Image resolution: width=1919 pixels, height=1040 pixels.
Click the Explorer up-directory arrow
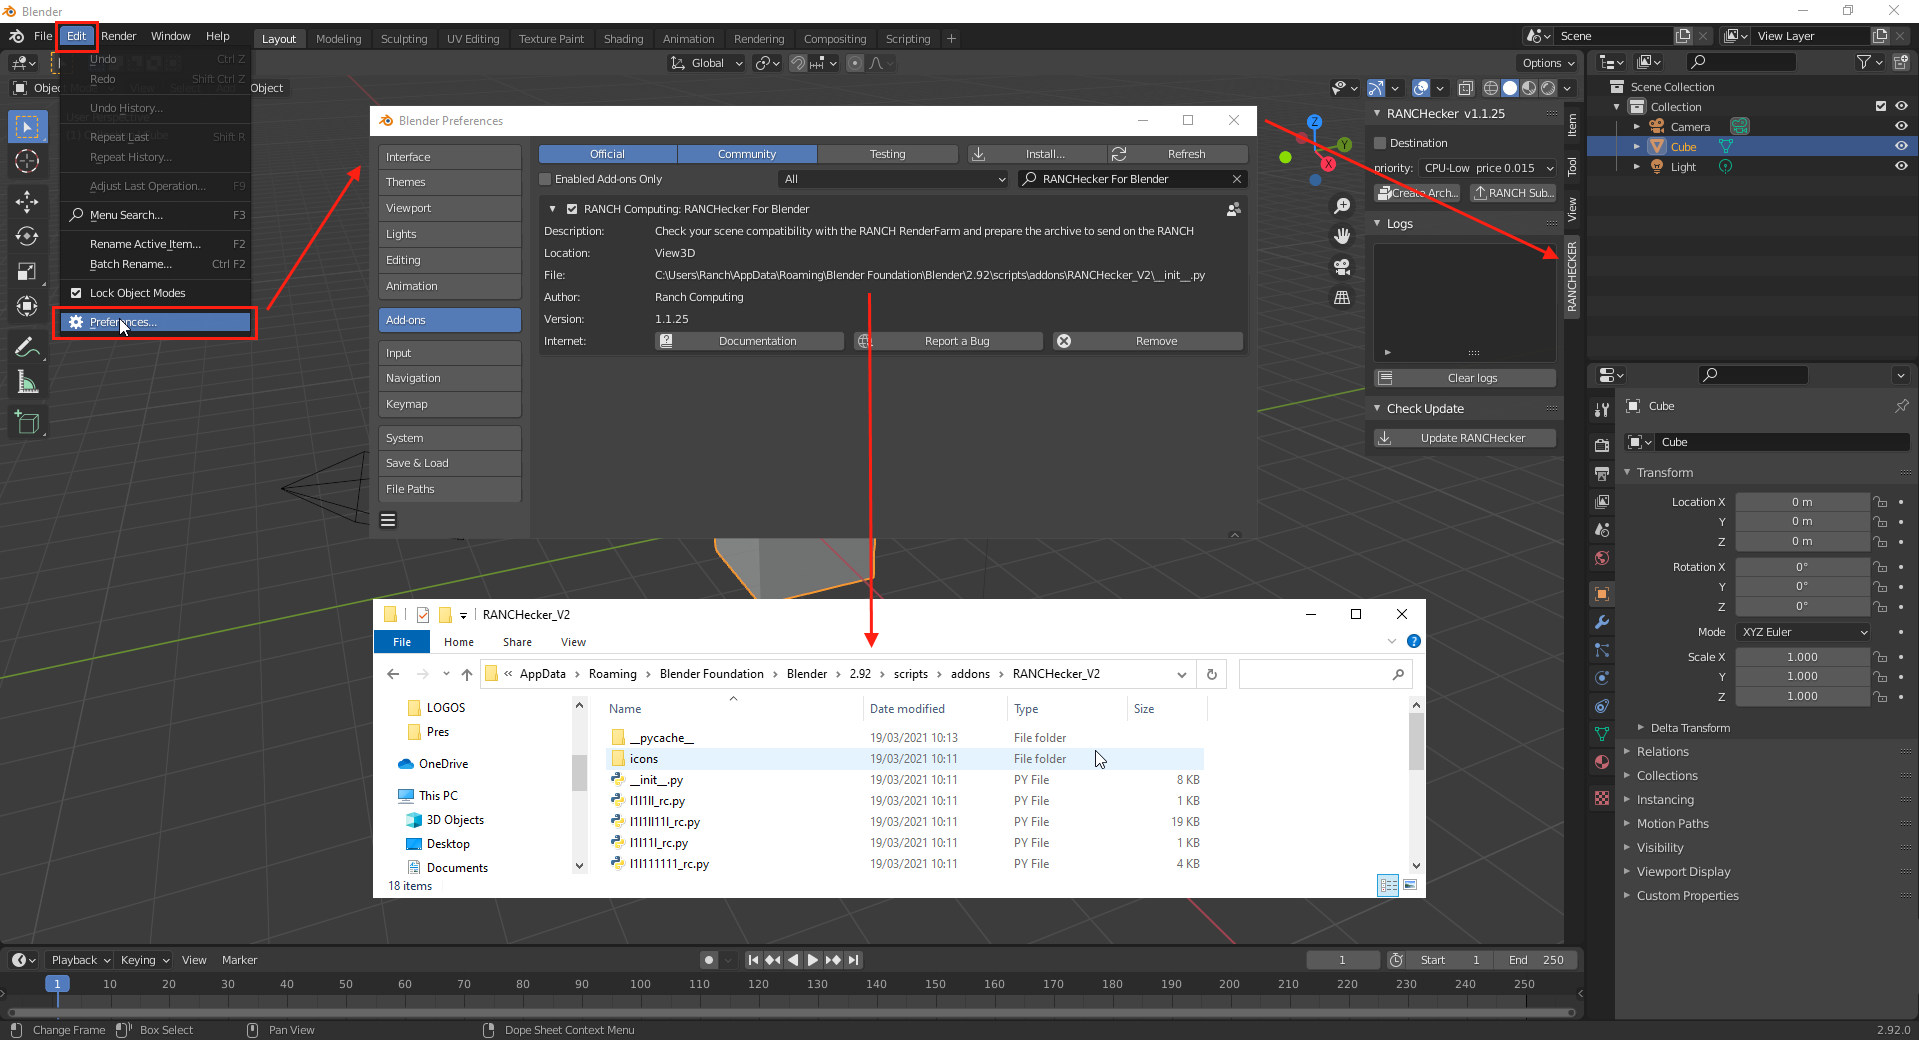(467, 674)
